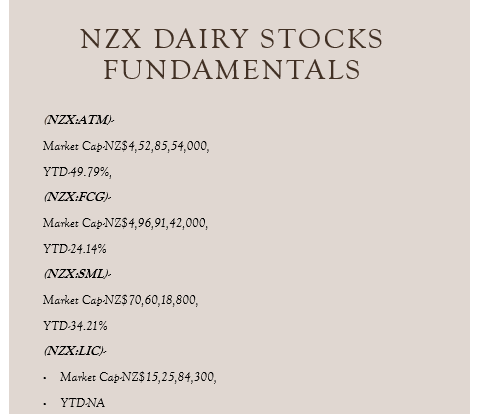Click the (NZX:SML) ticker label
The height and width of the screenshot is (419, 491).
point(77,274)
